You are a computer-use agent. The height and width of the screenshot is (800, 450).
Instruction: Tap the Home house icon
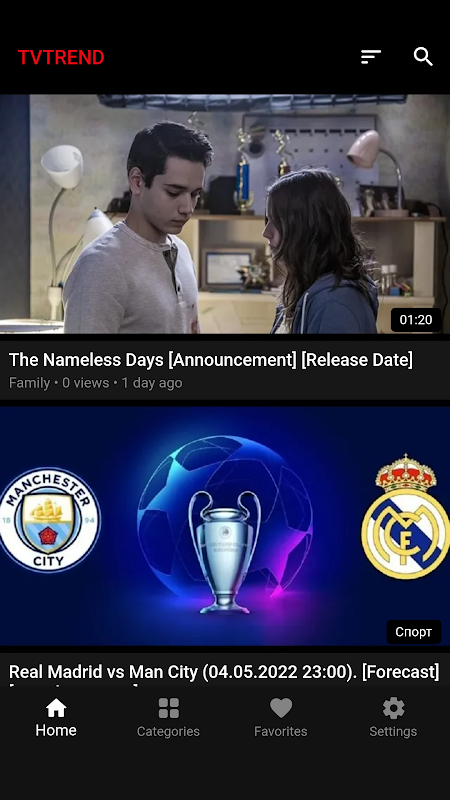(56, 708)
